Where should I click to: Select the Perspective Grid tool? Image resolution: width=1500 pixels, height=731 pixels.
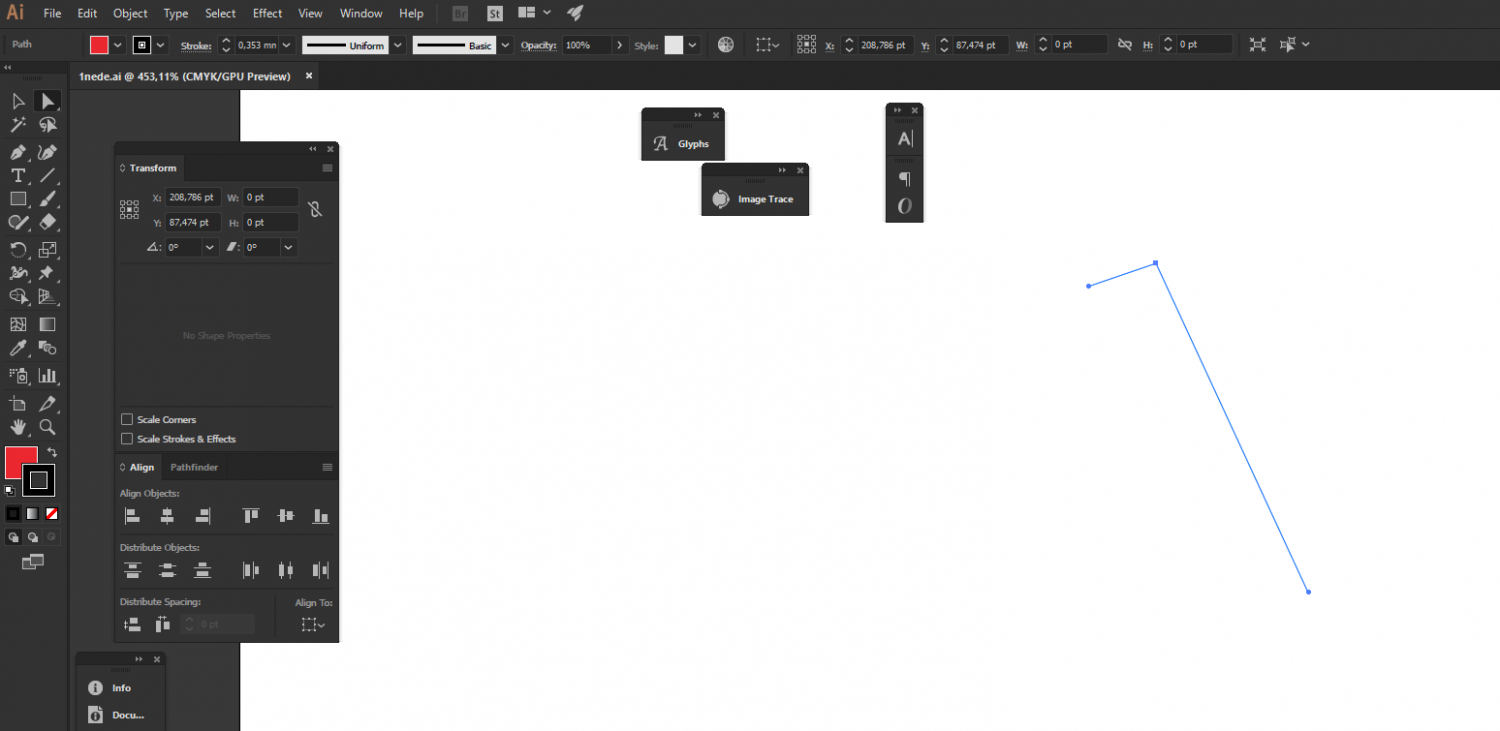tap(47, 297)
